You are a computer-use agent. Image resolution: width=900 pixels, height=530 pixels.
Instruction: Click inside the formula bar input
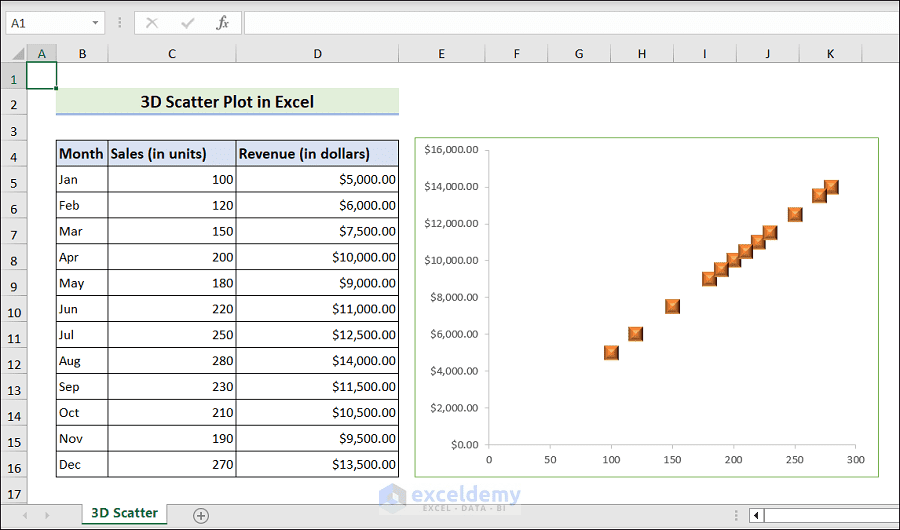click(x=571, y=23)
